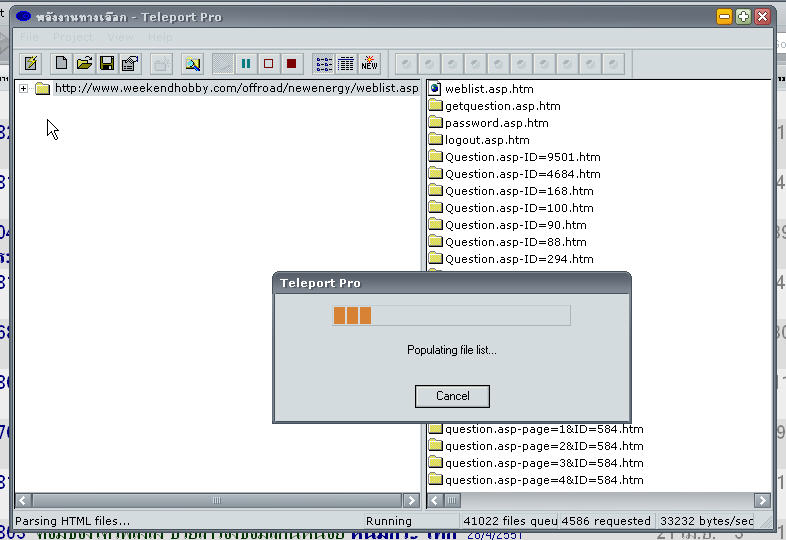
Task: Cancel the Populating file list dialog
Action: point(452,396)
